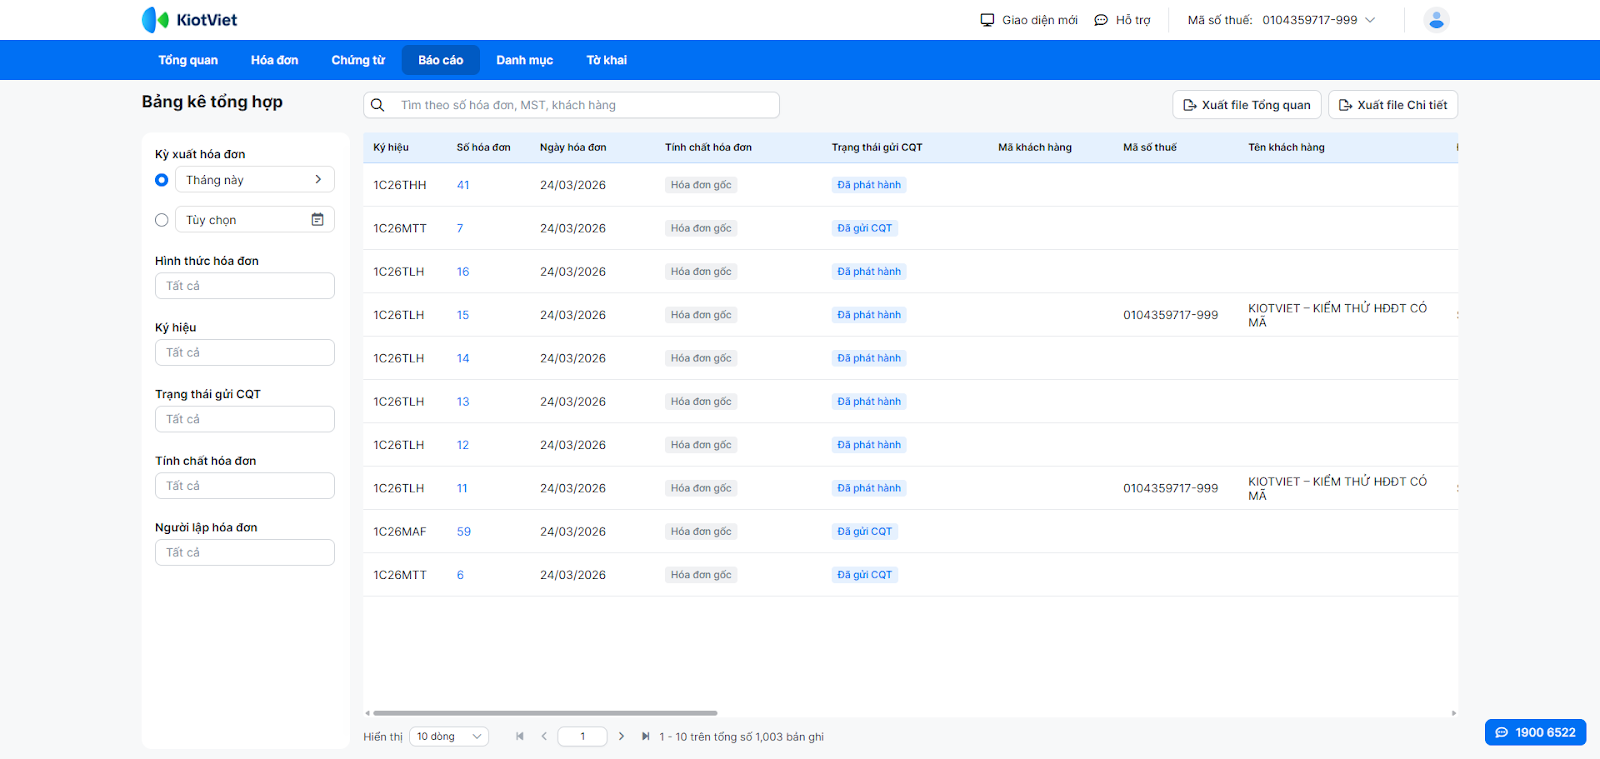Open the Hình thức hóa đơn dropdown
1600x759 pixels.
tap(245, 286)
